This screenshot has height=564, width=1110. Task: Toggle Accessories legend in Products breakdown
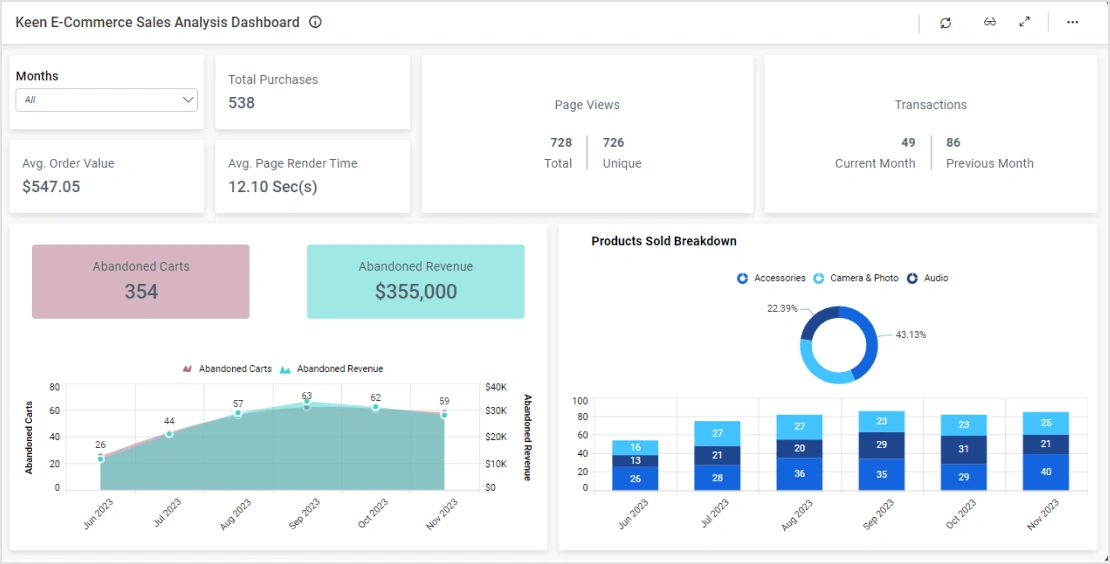click(x=743, y=278)
